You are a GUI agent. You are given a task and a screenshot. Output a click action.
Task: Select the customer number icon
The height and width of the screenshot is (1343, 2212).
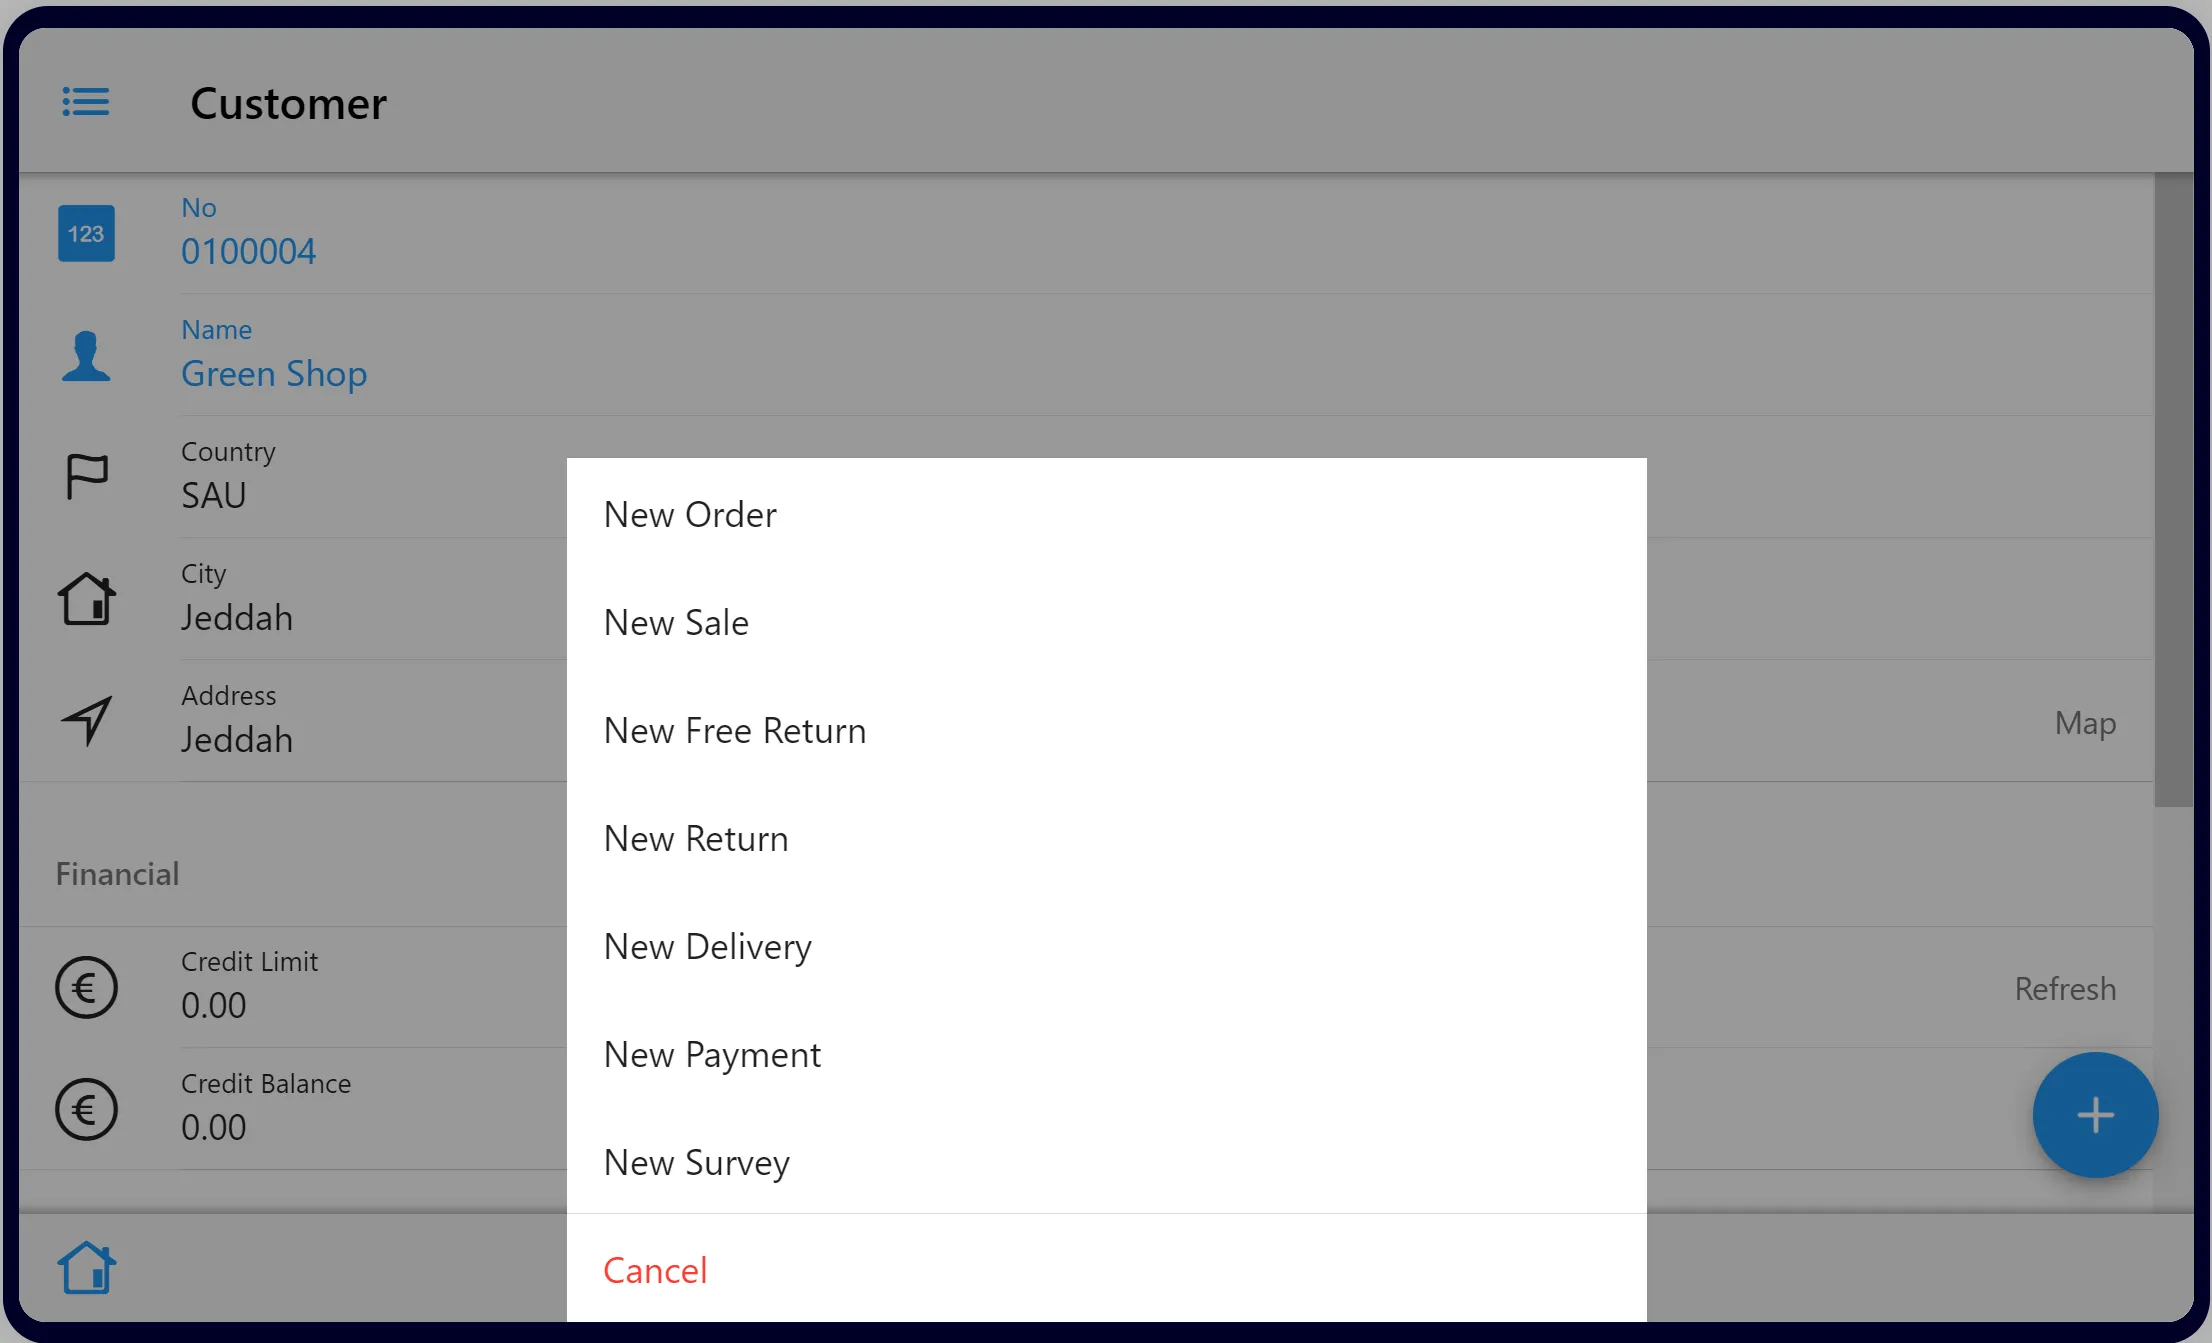(x=87, y=232)
